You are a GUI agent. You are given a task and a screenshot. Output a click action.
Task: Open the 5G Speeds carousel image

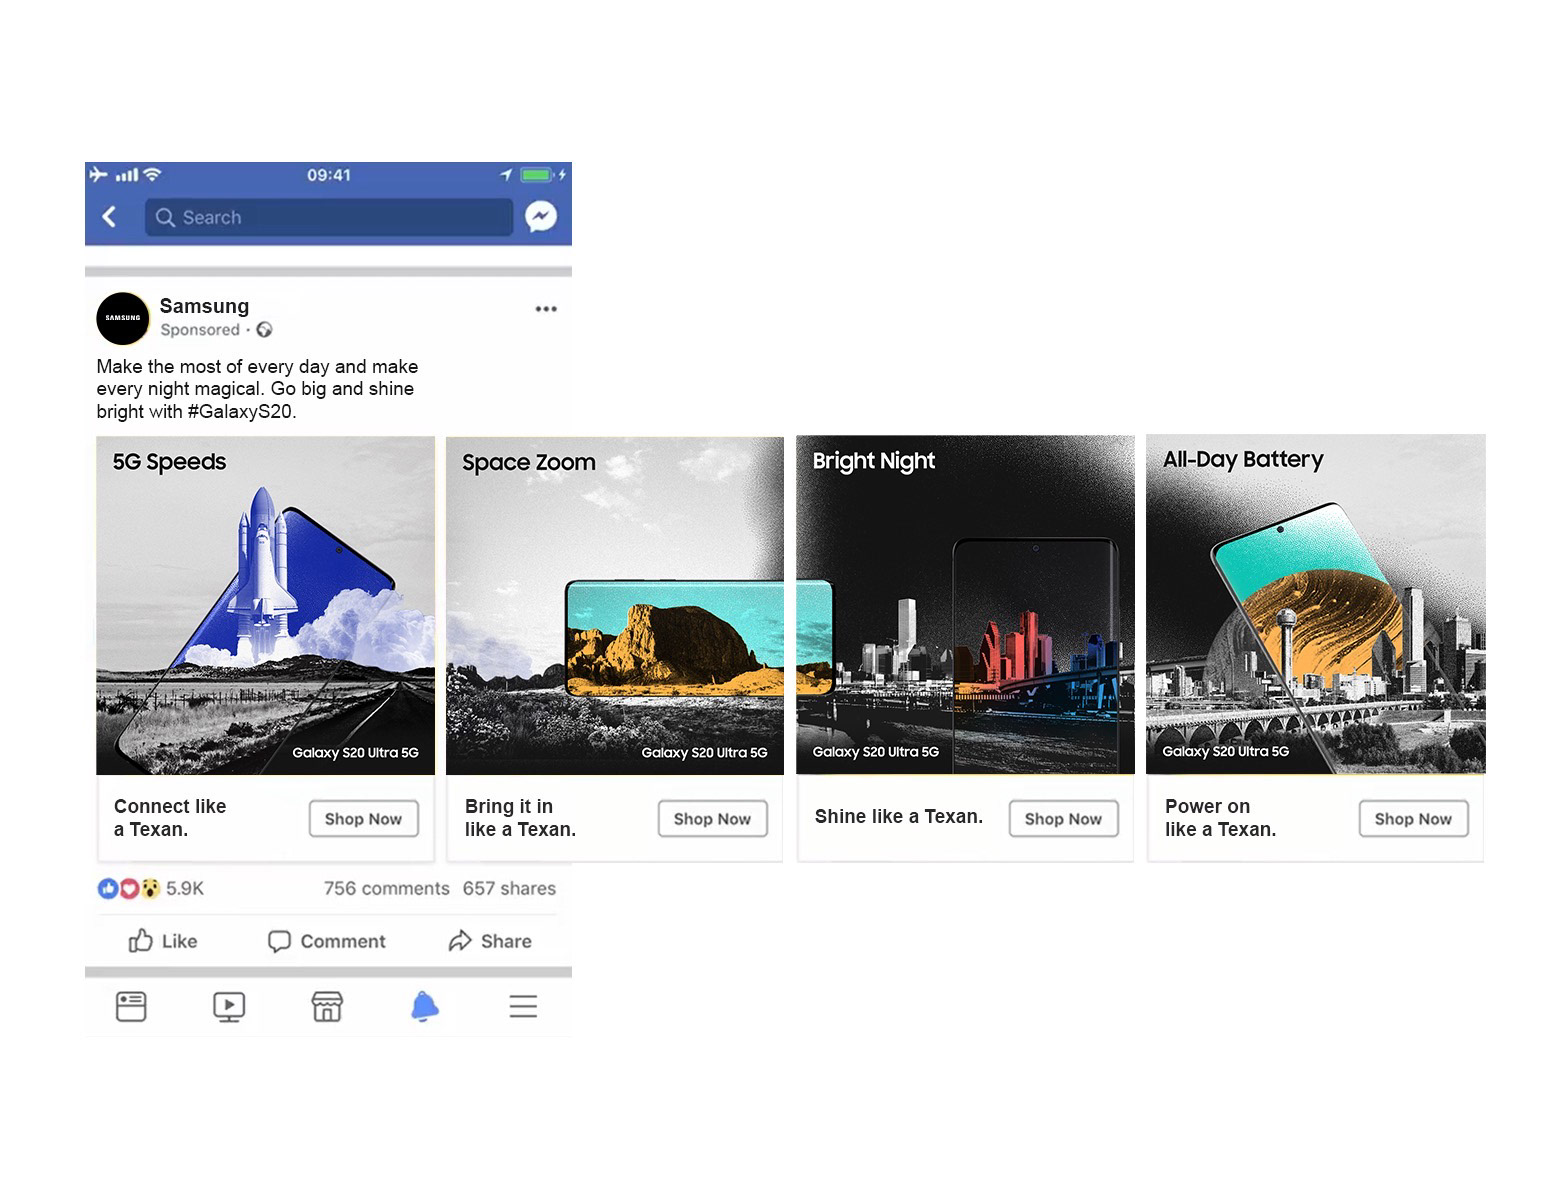coord(265,605)
